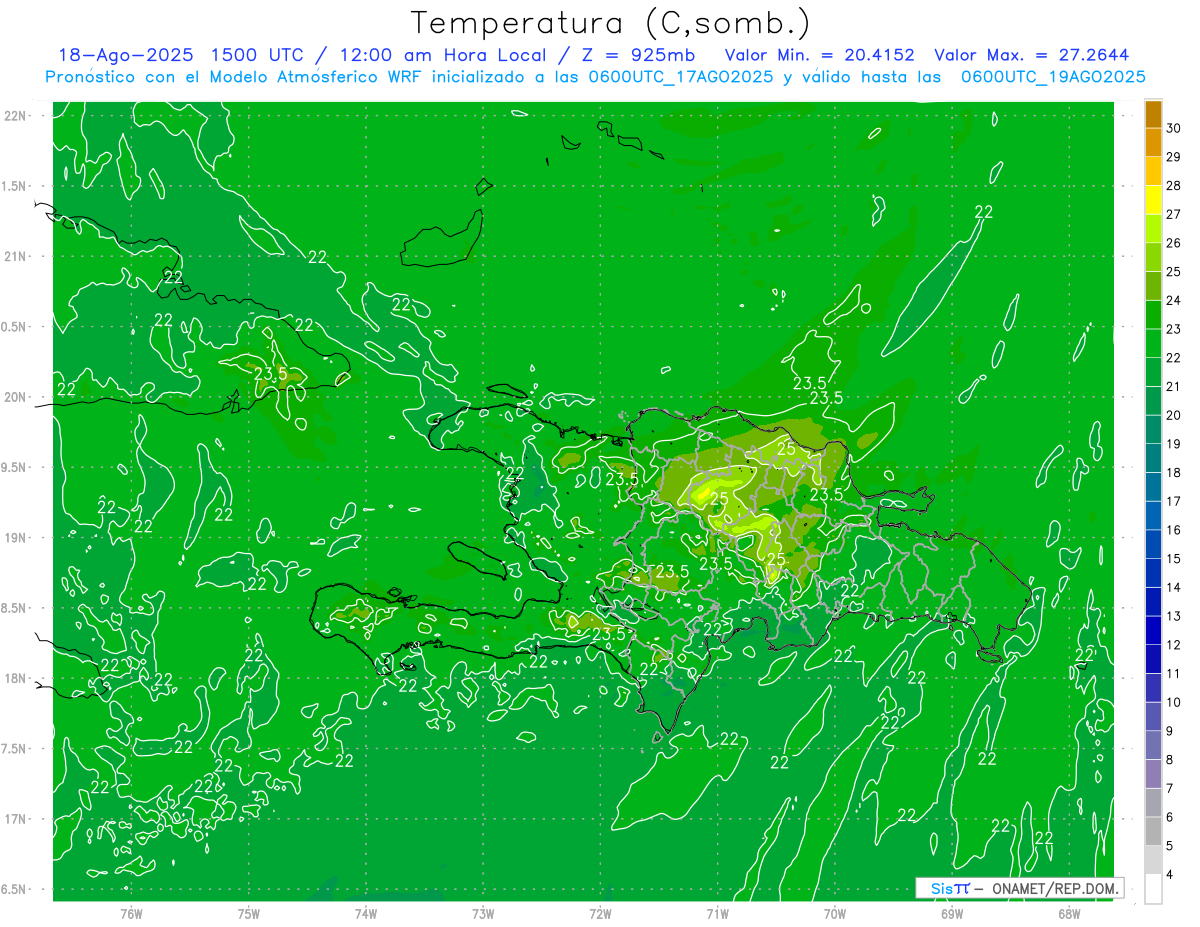Viewport: 1200px width, 927px height.
Task: Click the "19N" latitude axis label
Action: click(16, 538)
